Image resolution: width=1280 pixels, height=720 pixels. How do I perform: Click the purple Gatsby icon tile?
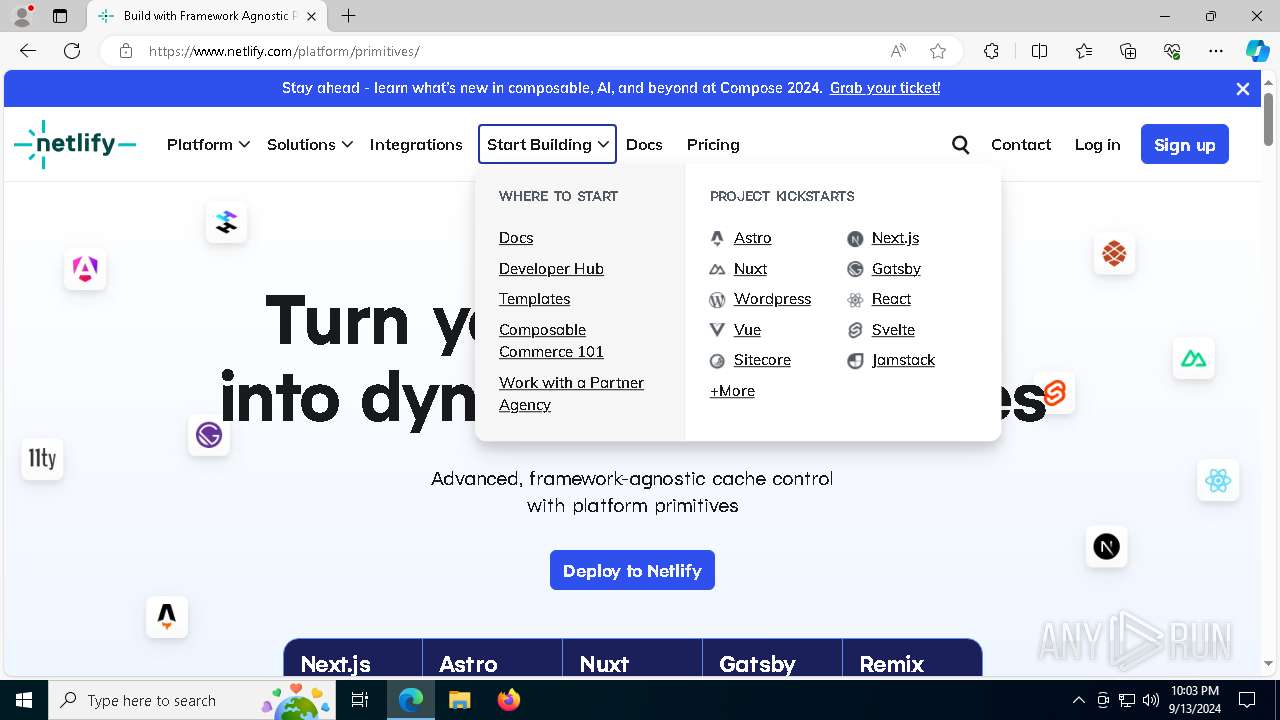[209, 435]
